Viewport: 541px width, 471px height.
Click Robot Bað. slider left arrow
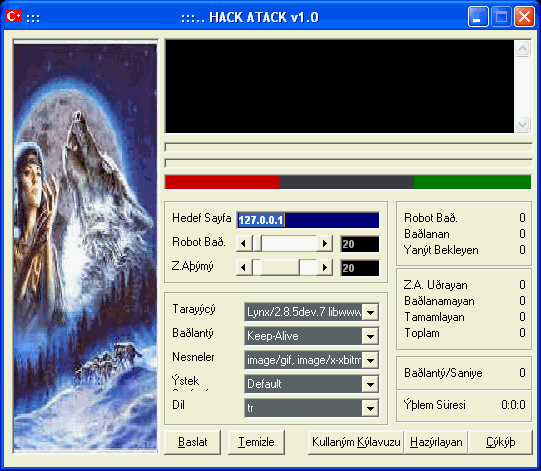(244, 244)
